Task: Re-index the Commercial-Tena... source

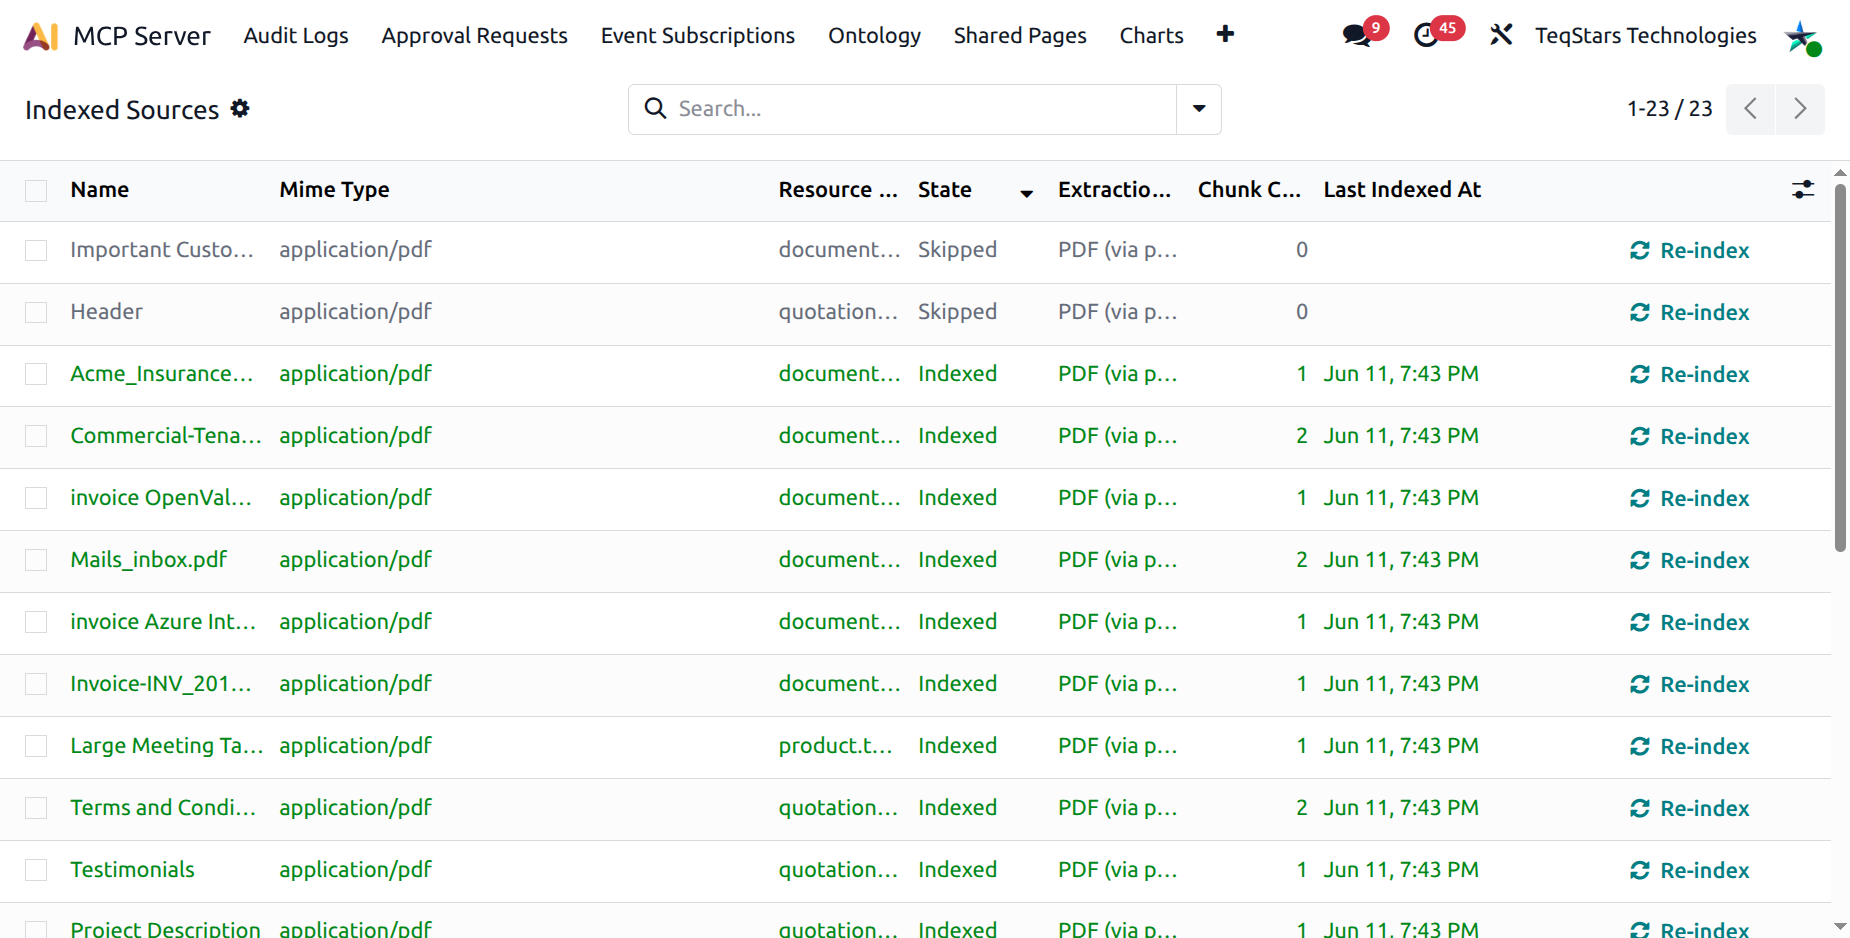Action: [1689, 437]
